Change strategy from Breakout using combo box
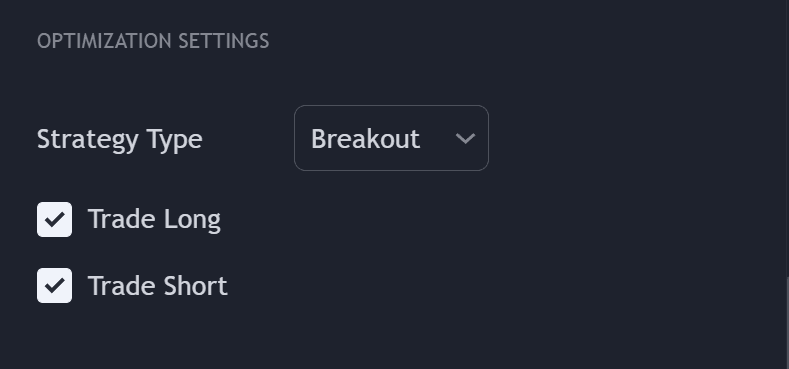 [x=391, y=138]
